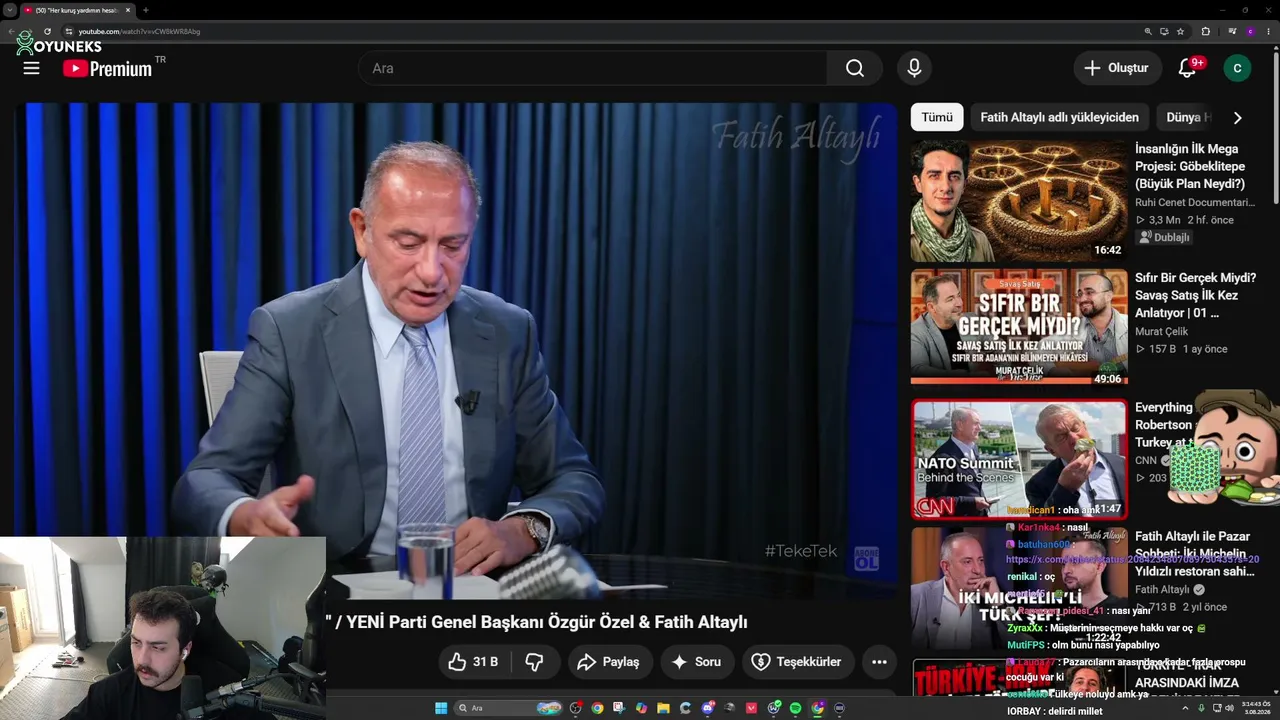The image size is (1280, 720).
Task: Click the video title with Özgür Özel
Action: (536, 622)
